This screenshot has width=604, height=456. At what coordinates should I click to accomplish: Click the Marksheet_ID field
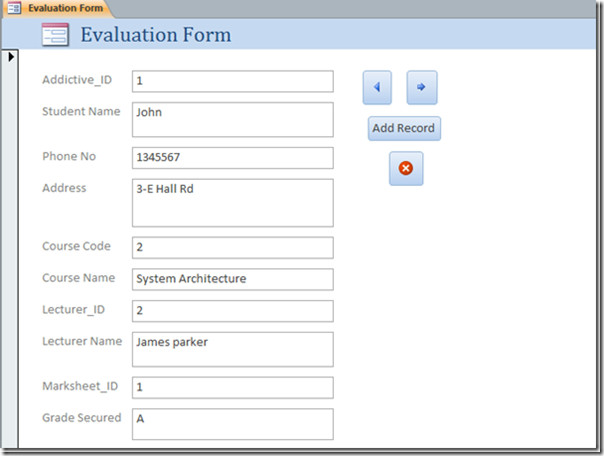[233, 387]
